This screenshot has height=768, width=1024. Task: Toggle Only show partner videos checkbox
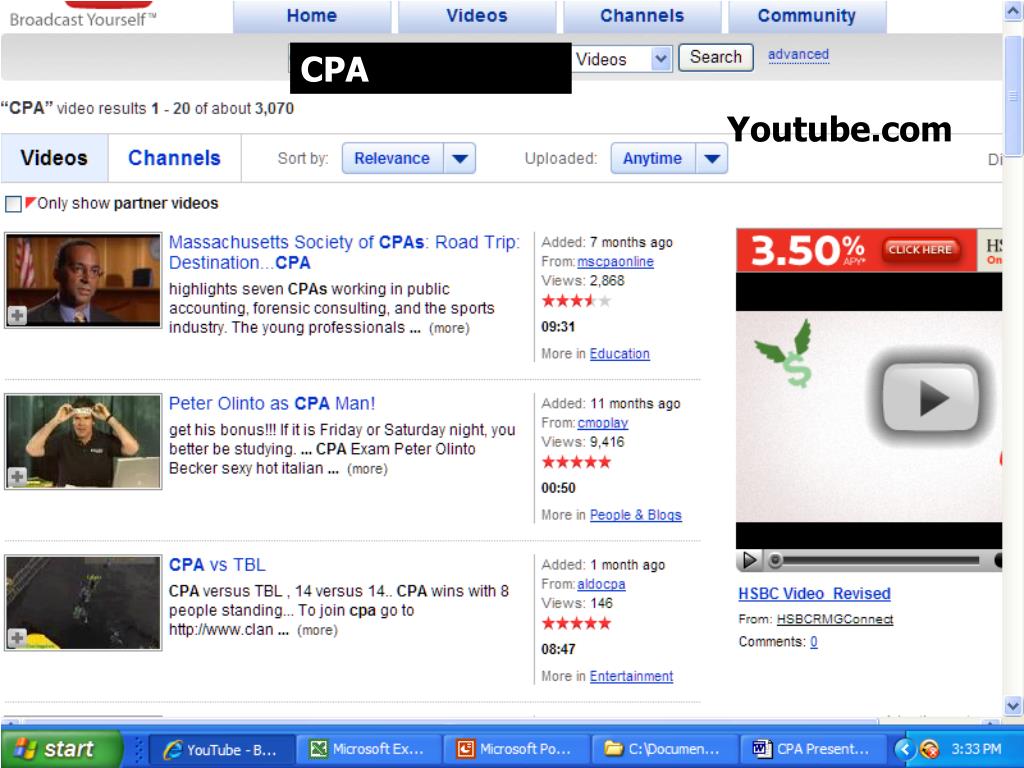click(x=13, y=204)
